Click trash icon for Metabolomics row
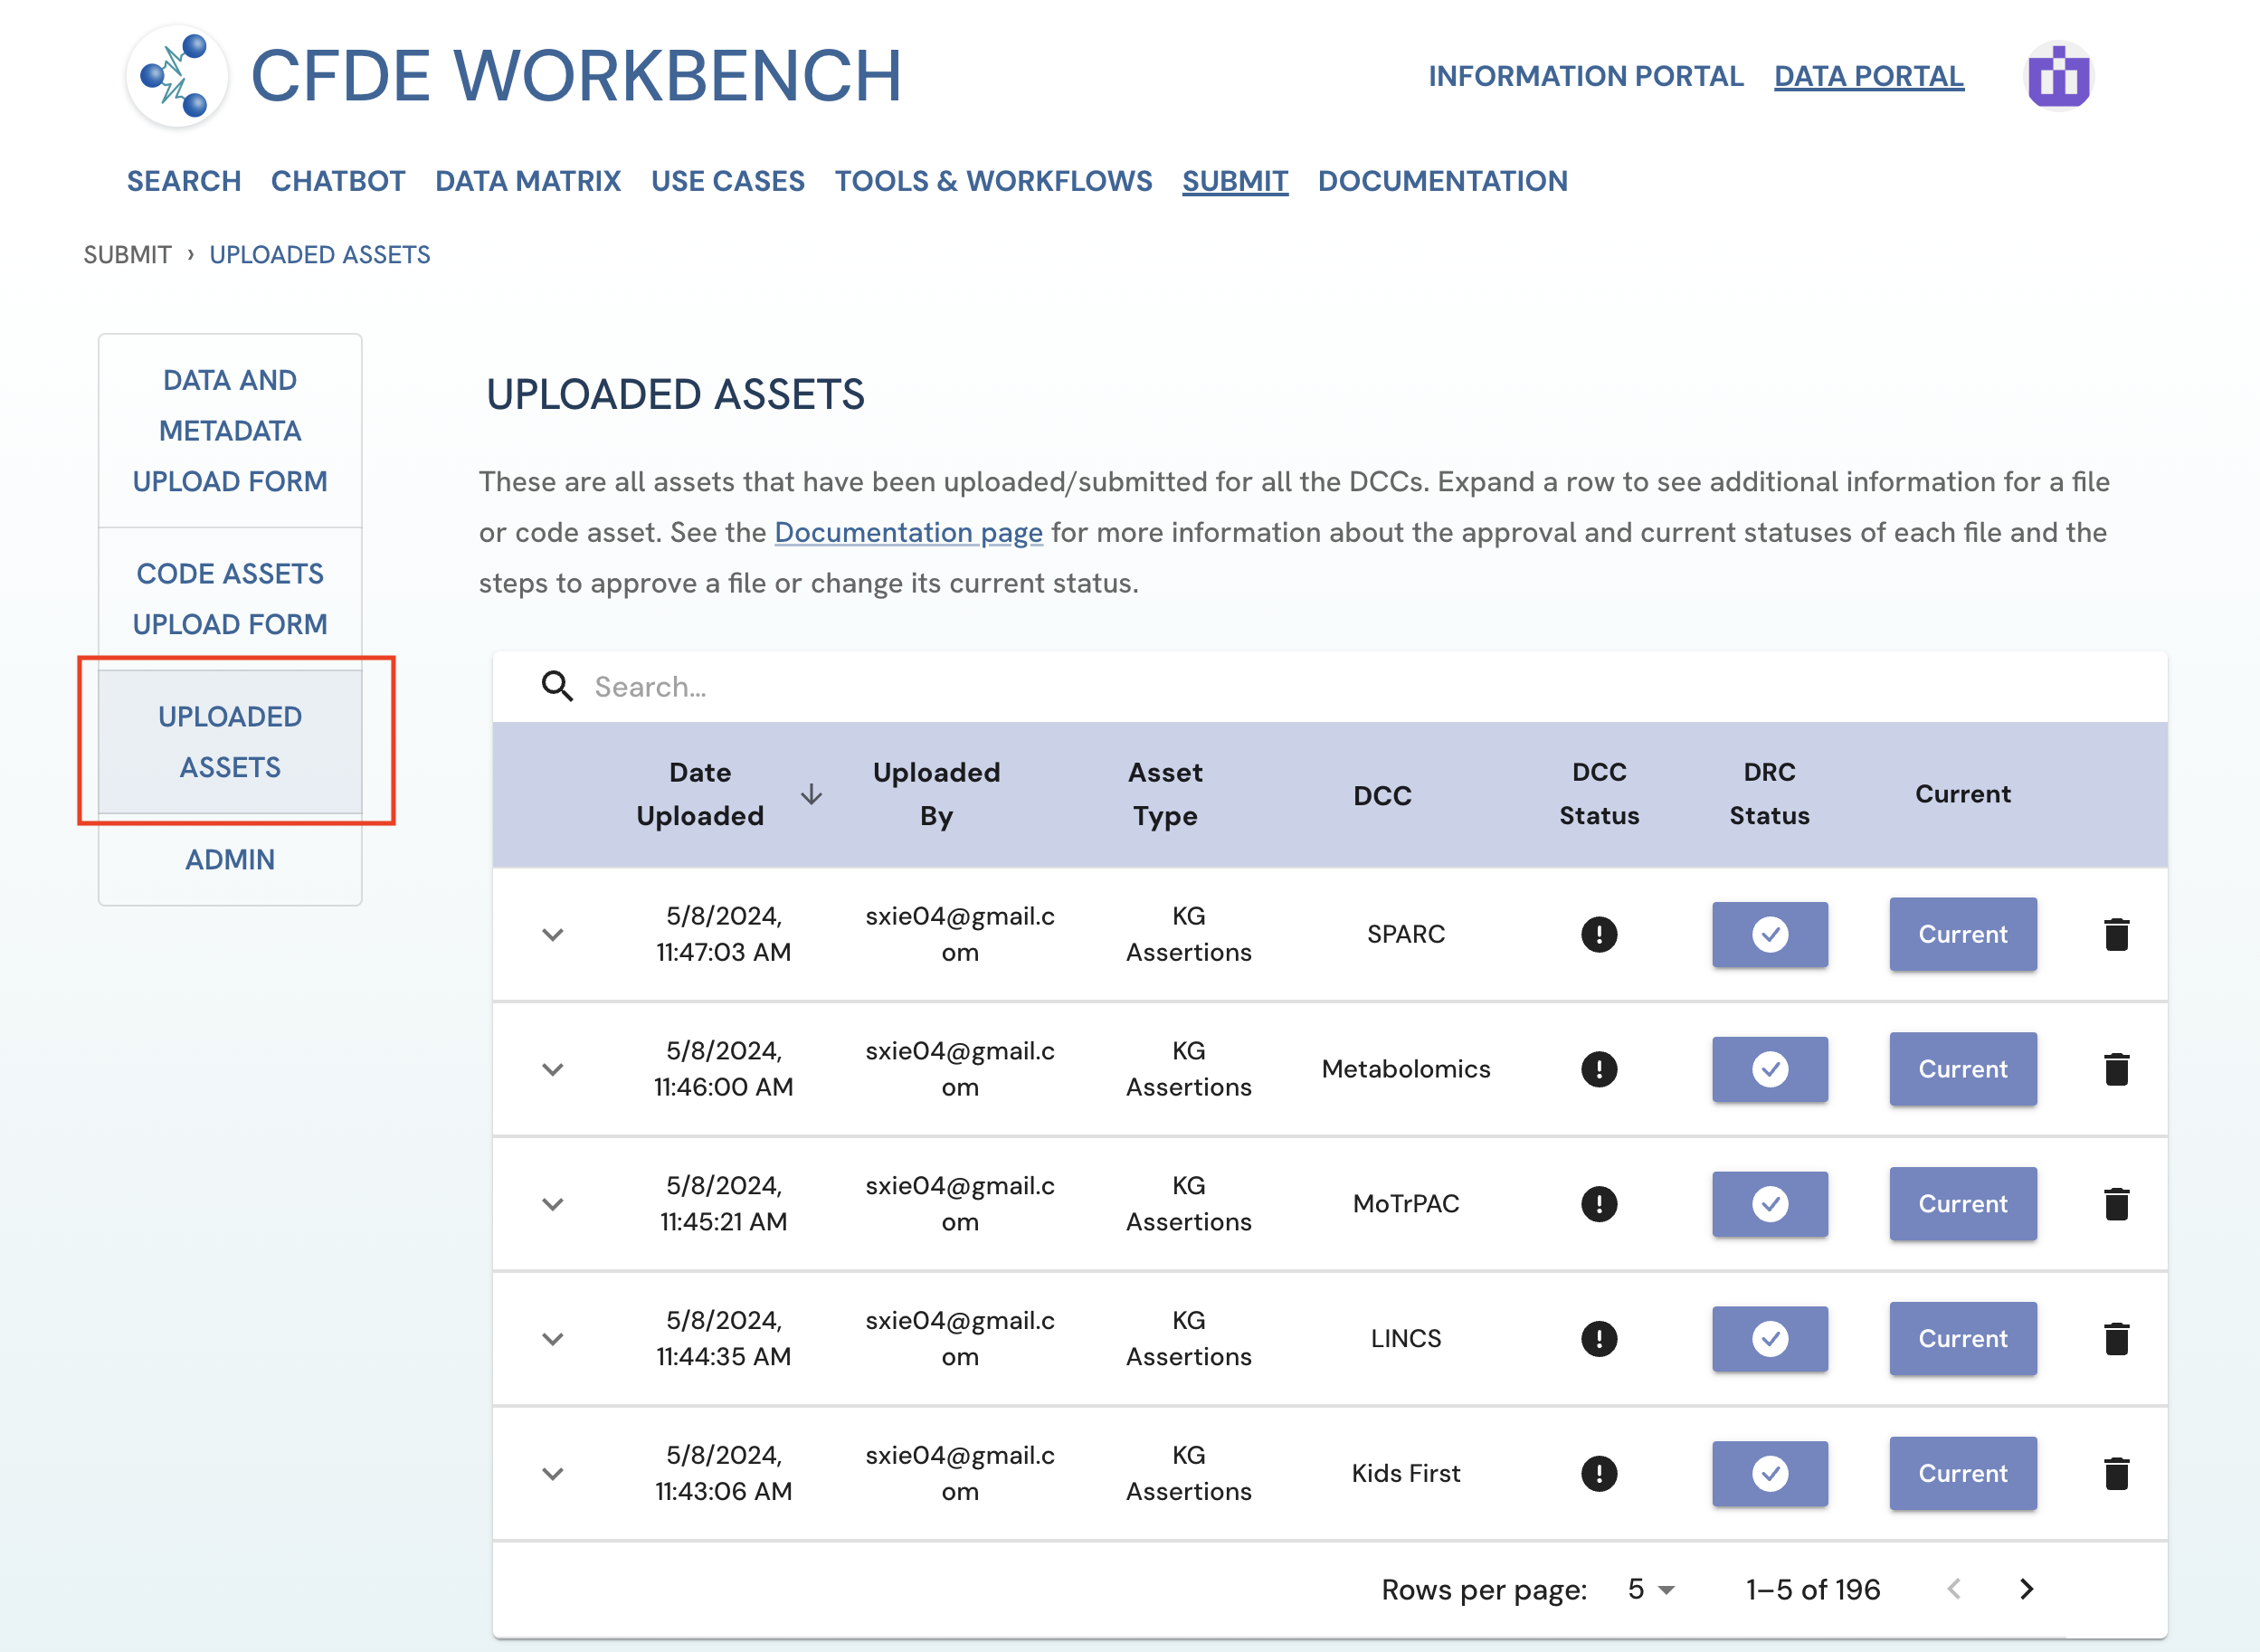This screenshot has width=2260, height=1652. click(2116, 1069)
